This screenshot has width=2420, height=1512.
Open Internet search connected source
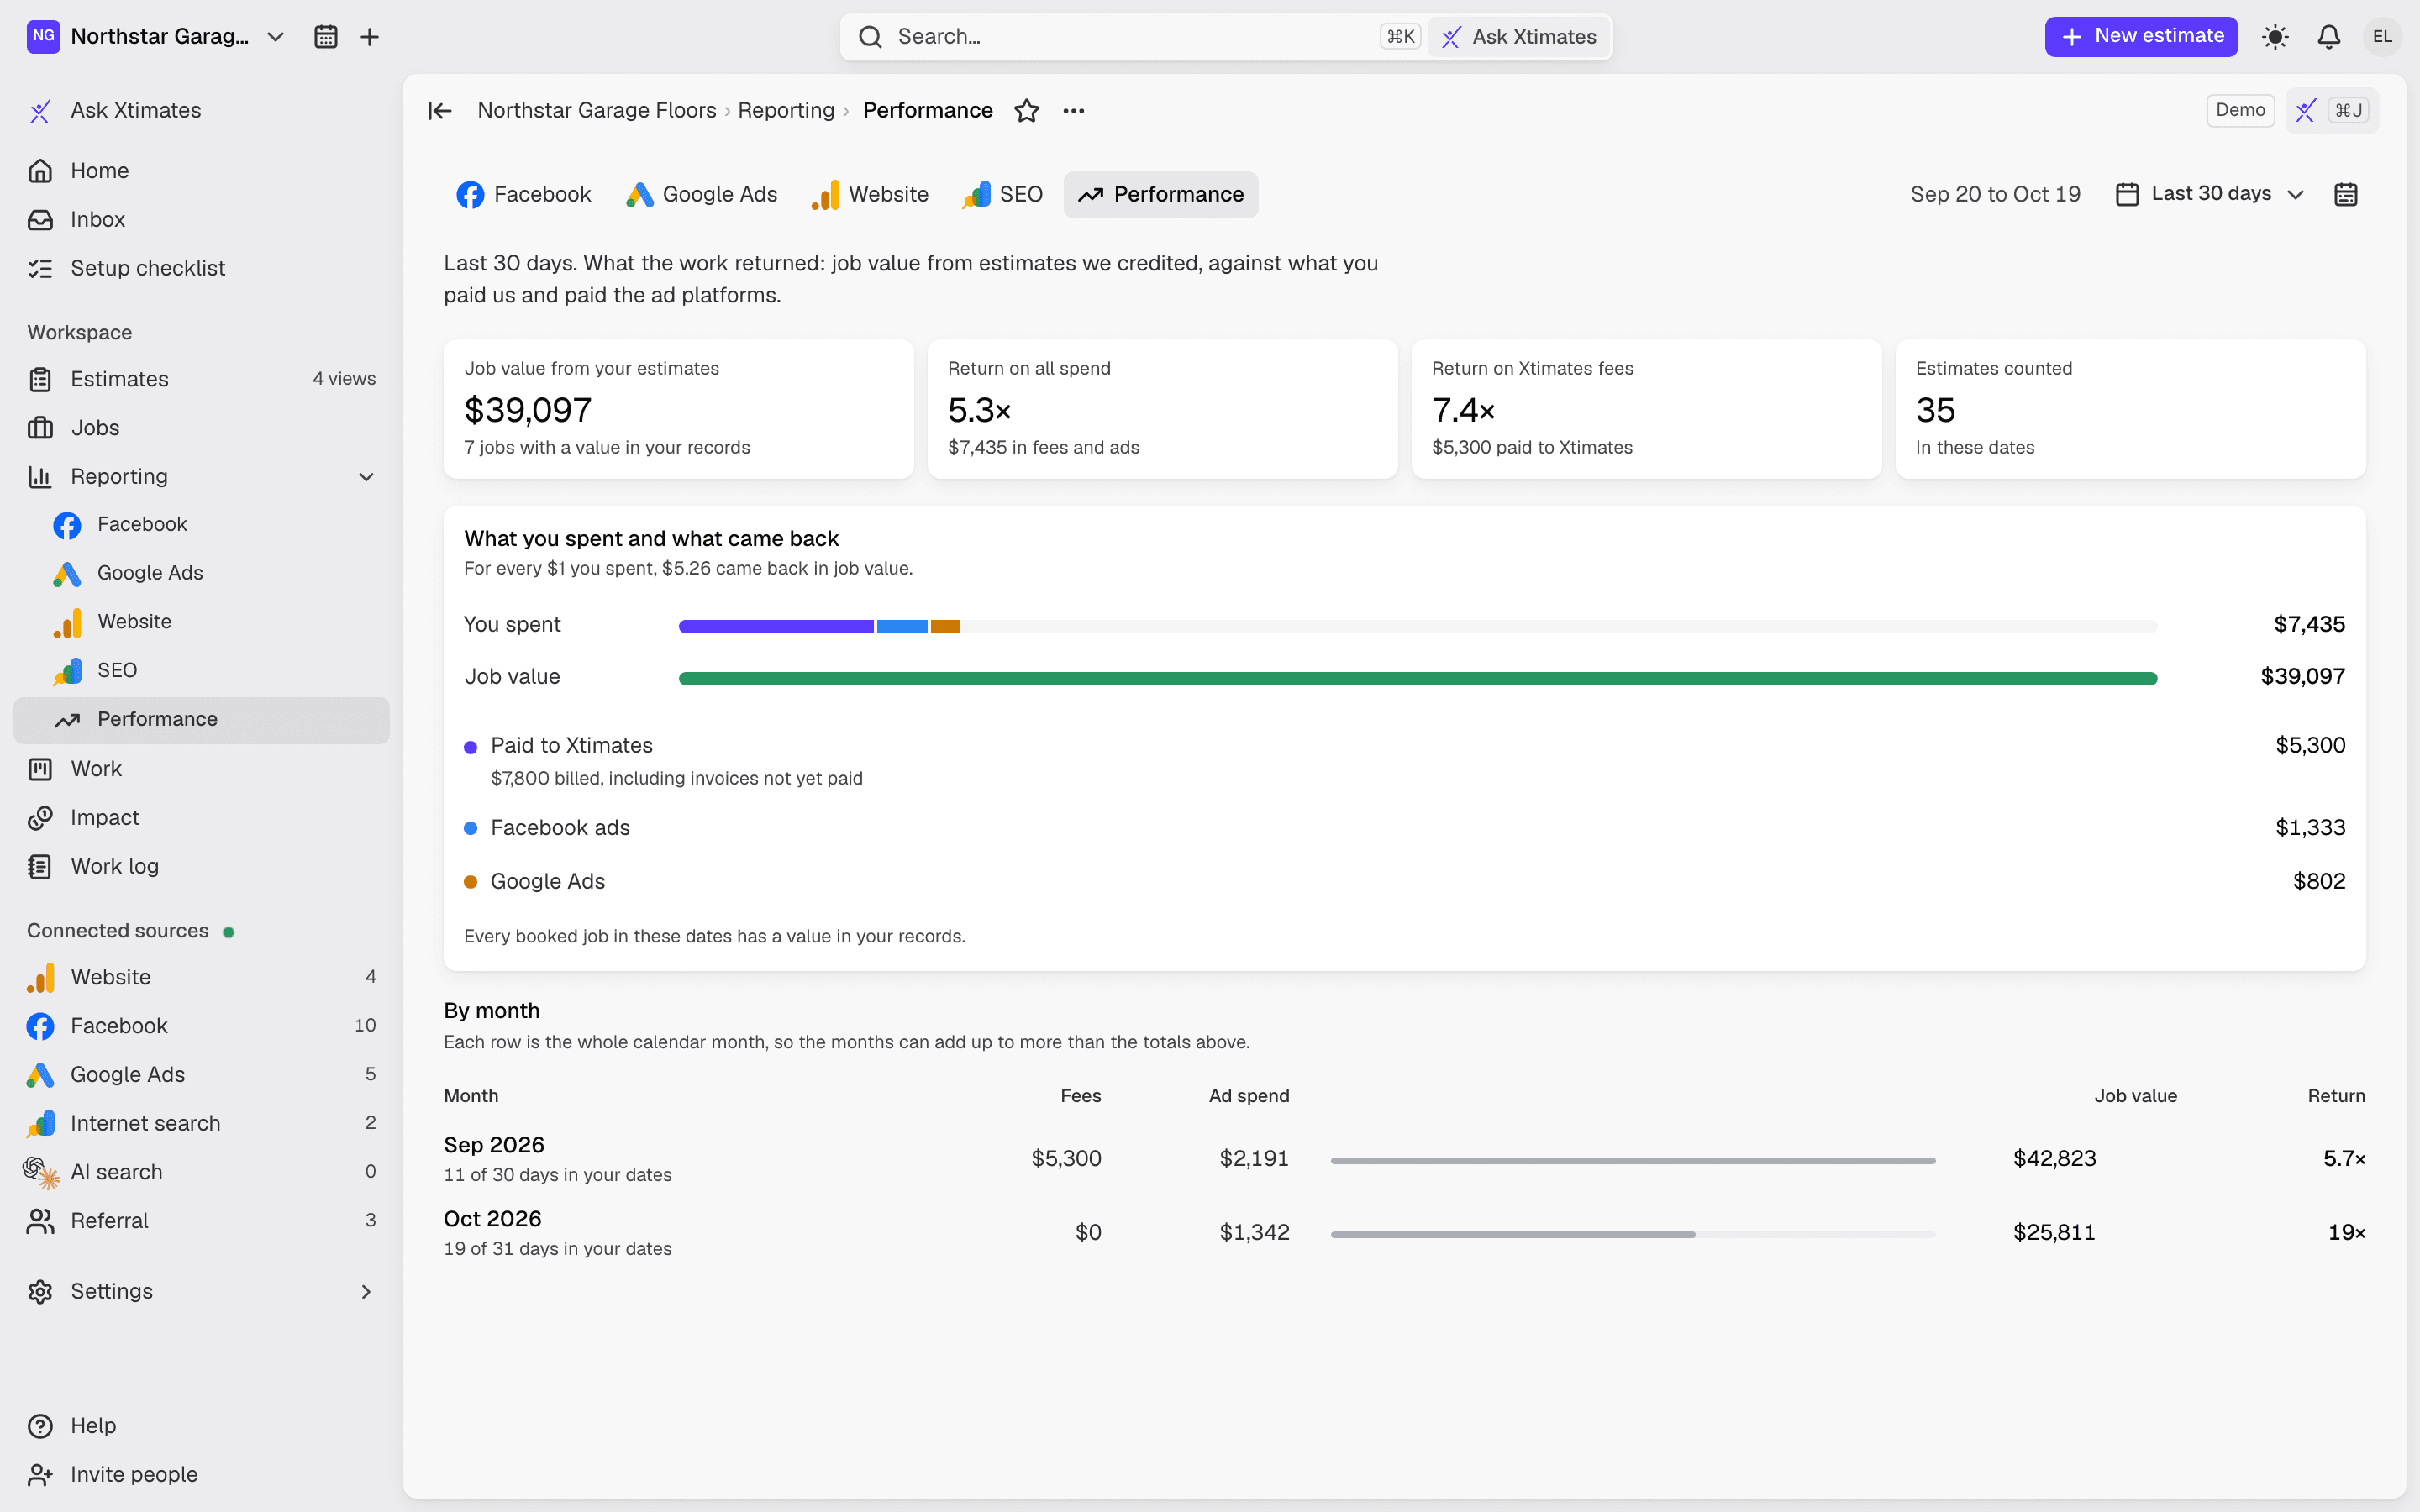201,1123
